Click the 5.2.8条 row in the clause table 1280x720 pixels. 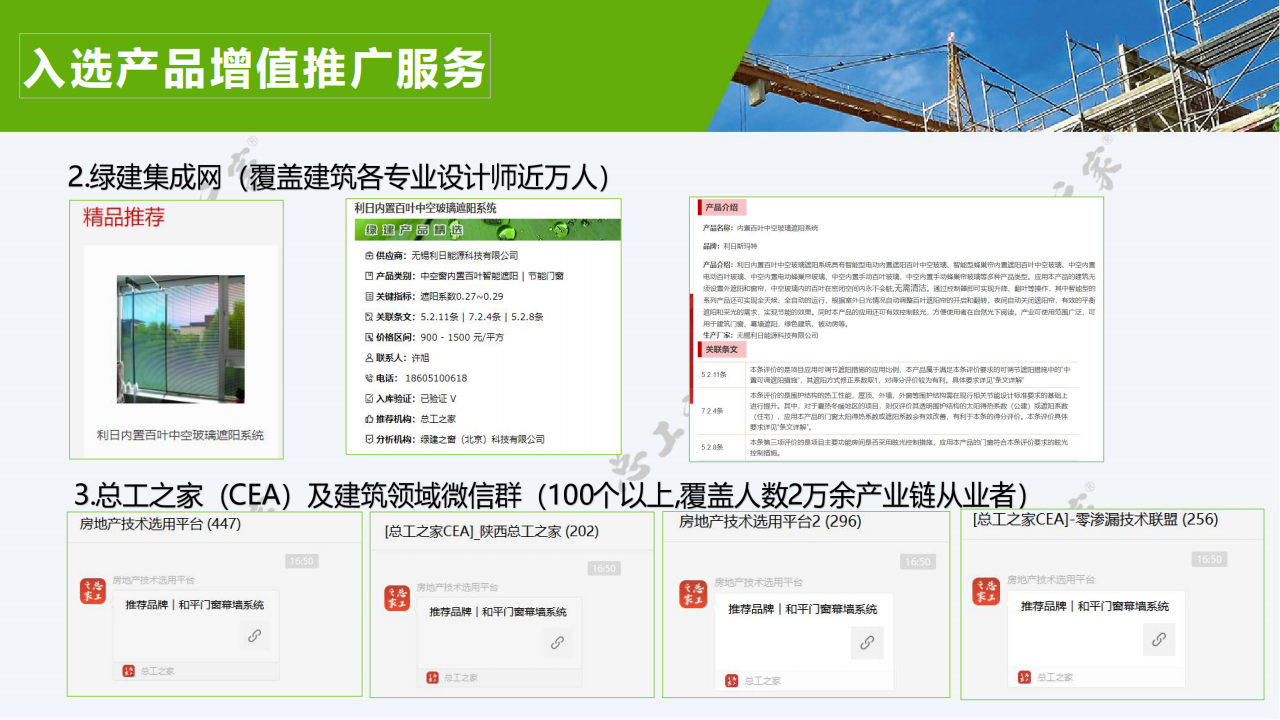tap(889, 446)
